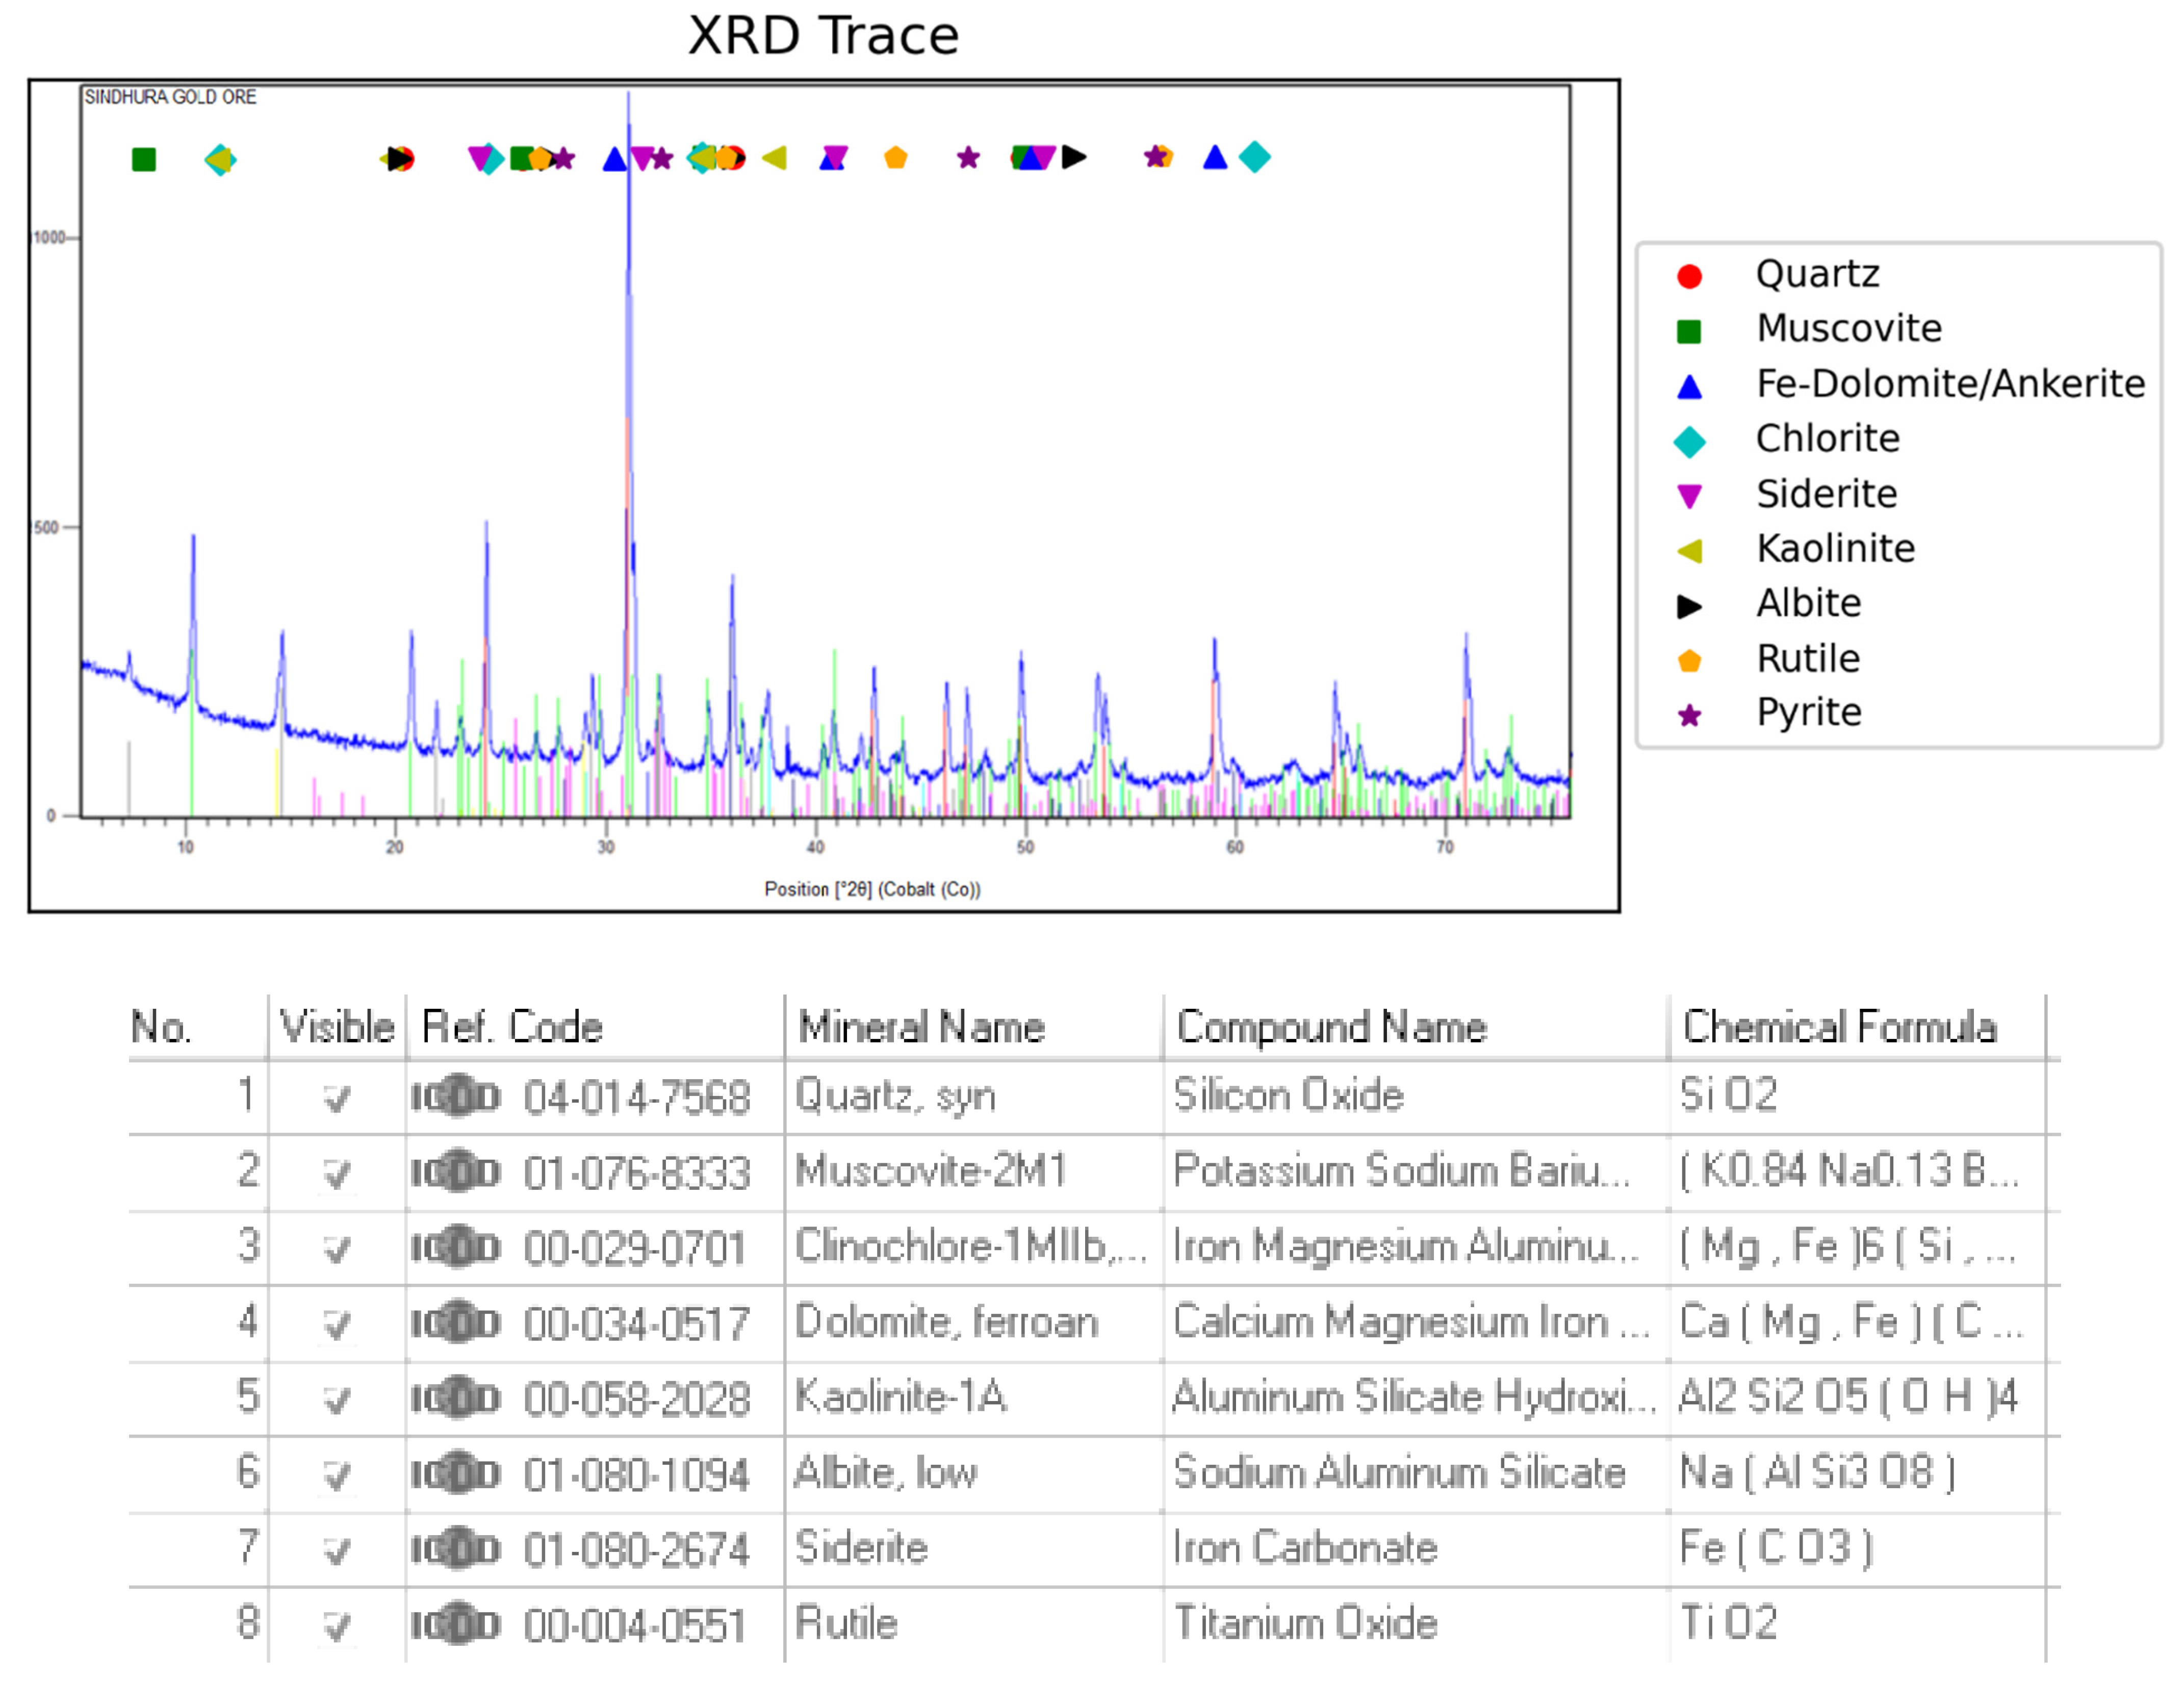Click the blue Fe-Dolomite/Ankerite triangle marker

click(x=1689, y=387)
